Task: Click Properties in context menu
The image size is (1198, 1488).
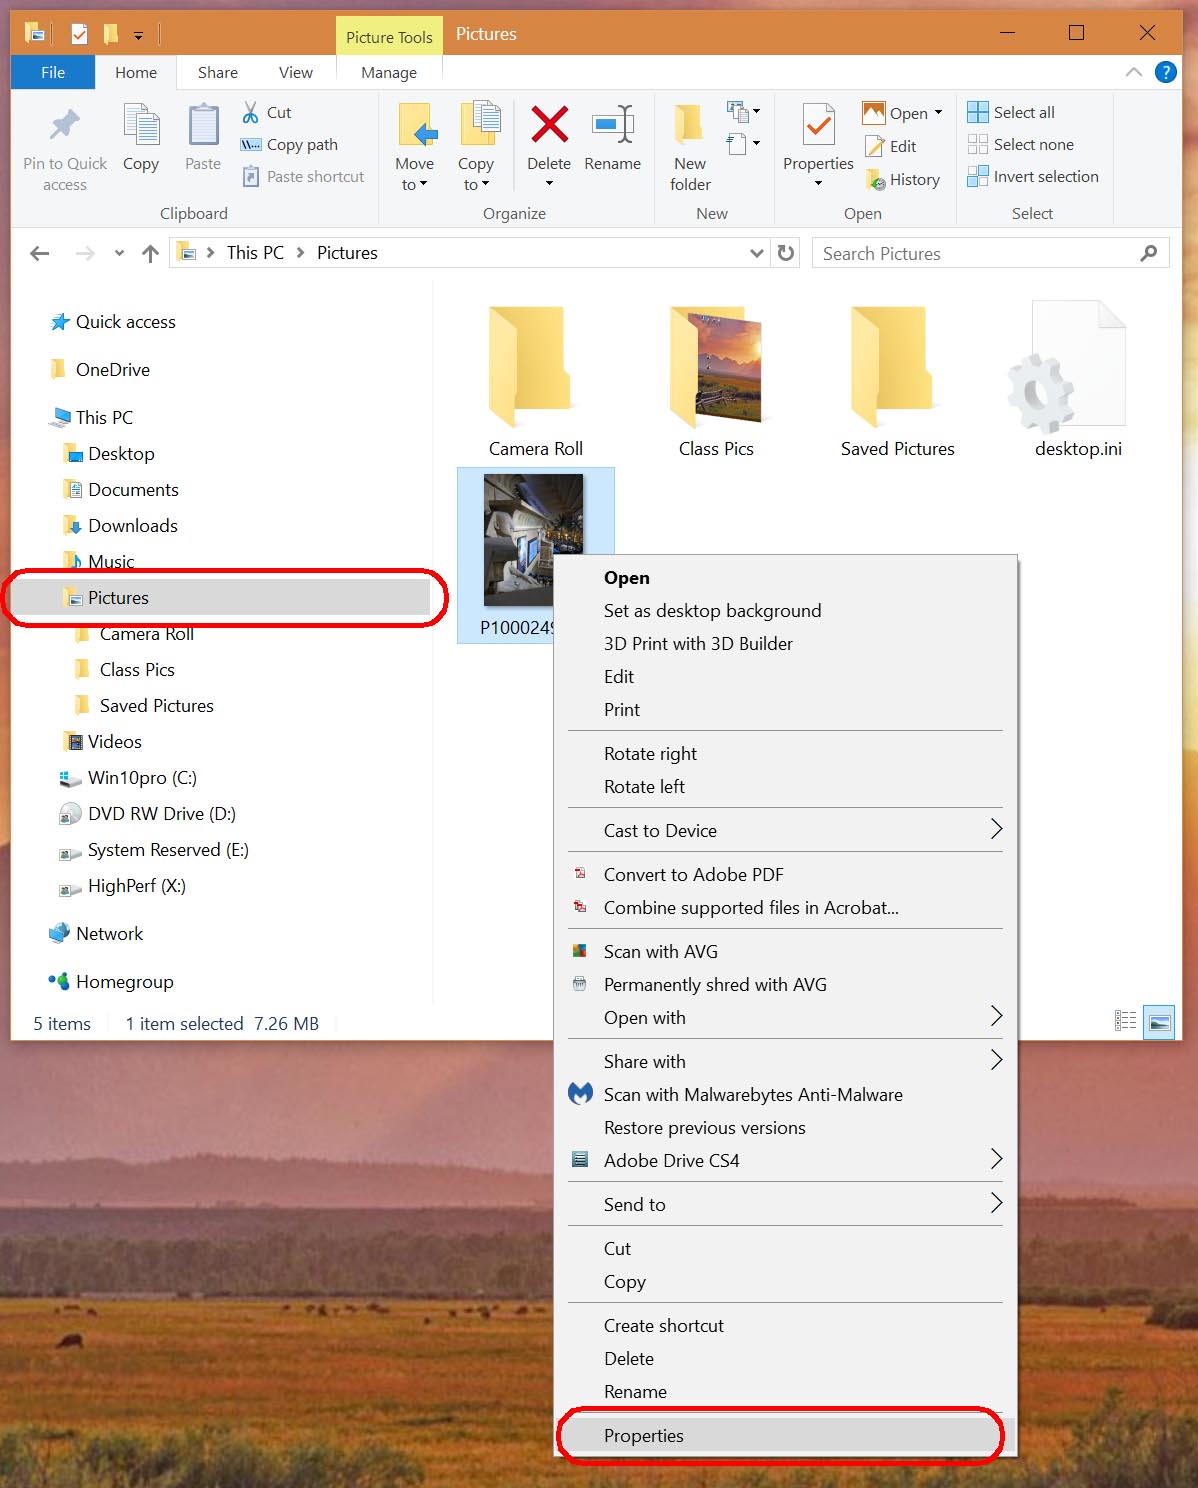Action: tap(785, 1436)
